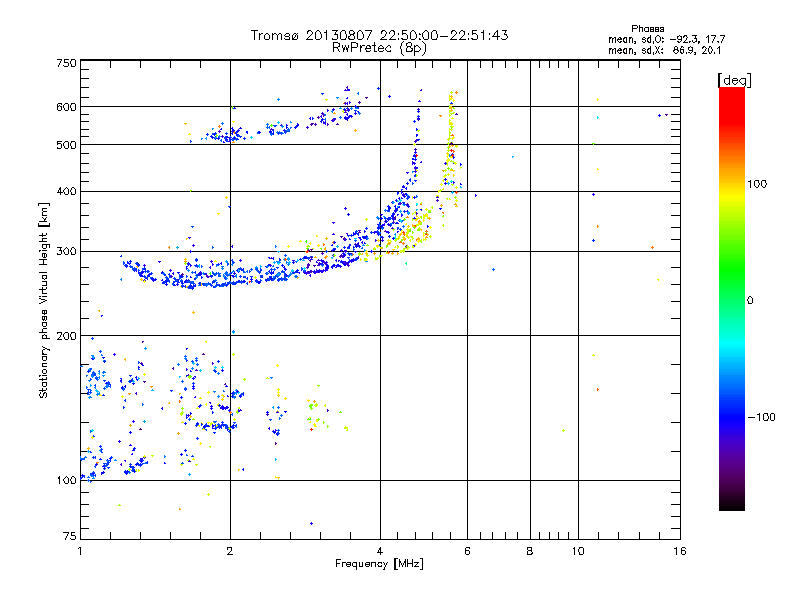This screenshot has width=800, height=600.
Task: Click the x-axis '6' tick label
Action: tap(467, 551)
